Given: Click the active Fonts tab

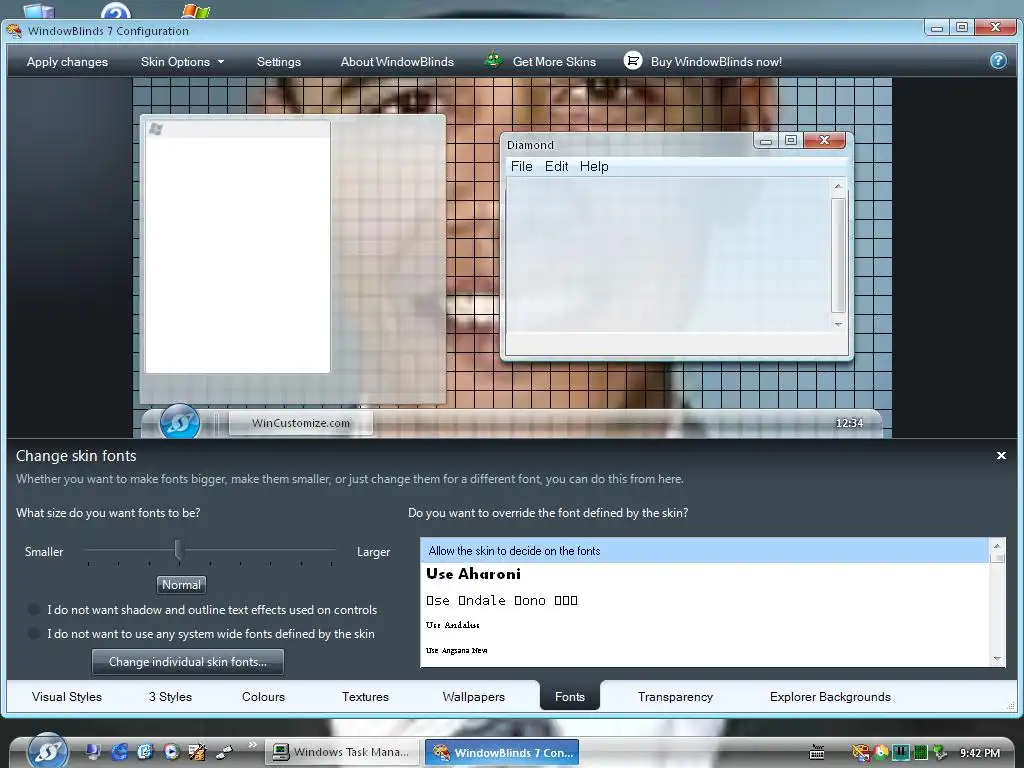Looking at the screenshot, I should tap(569, 696).
